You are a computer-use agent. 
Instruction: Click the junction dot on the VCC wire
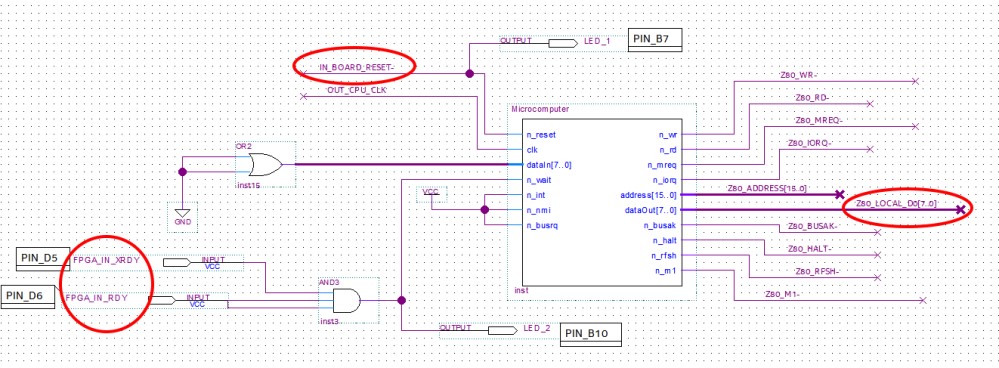pos(485,209)
